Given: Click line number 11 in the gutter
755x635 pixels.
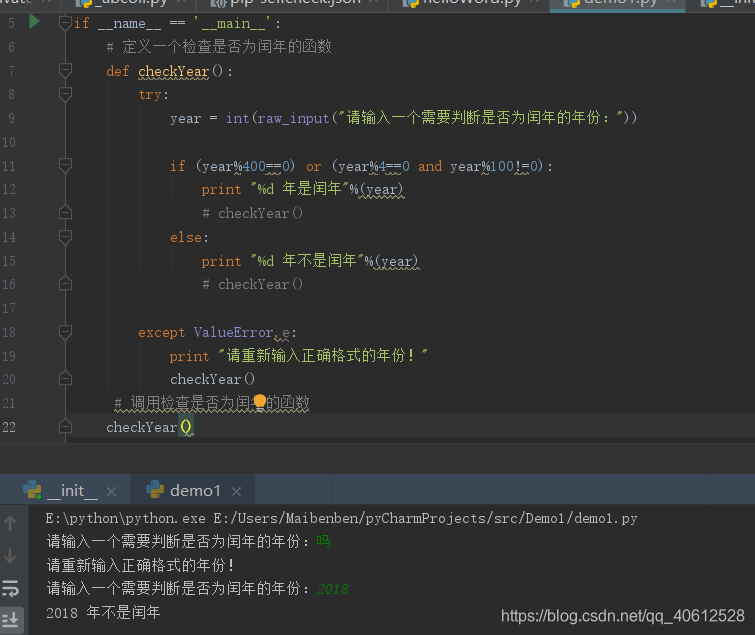Looking at the screenshot, I should pyautogui.click(x=9, y=167).
